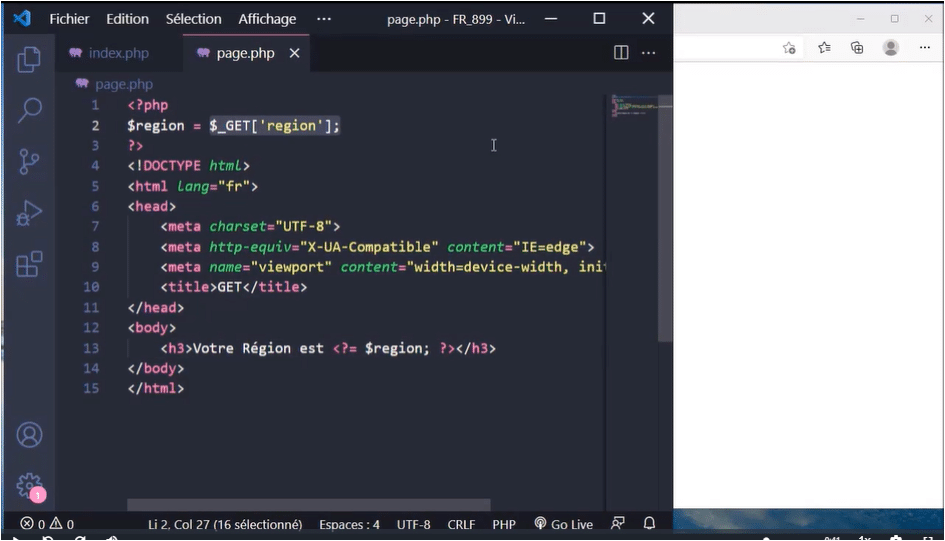Open Collections in browser window
Image resolution: width=945 pixels, height=541 pixels.
[857, 48]
